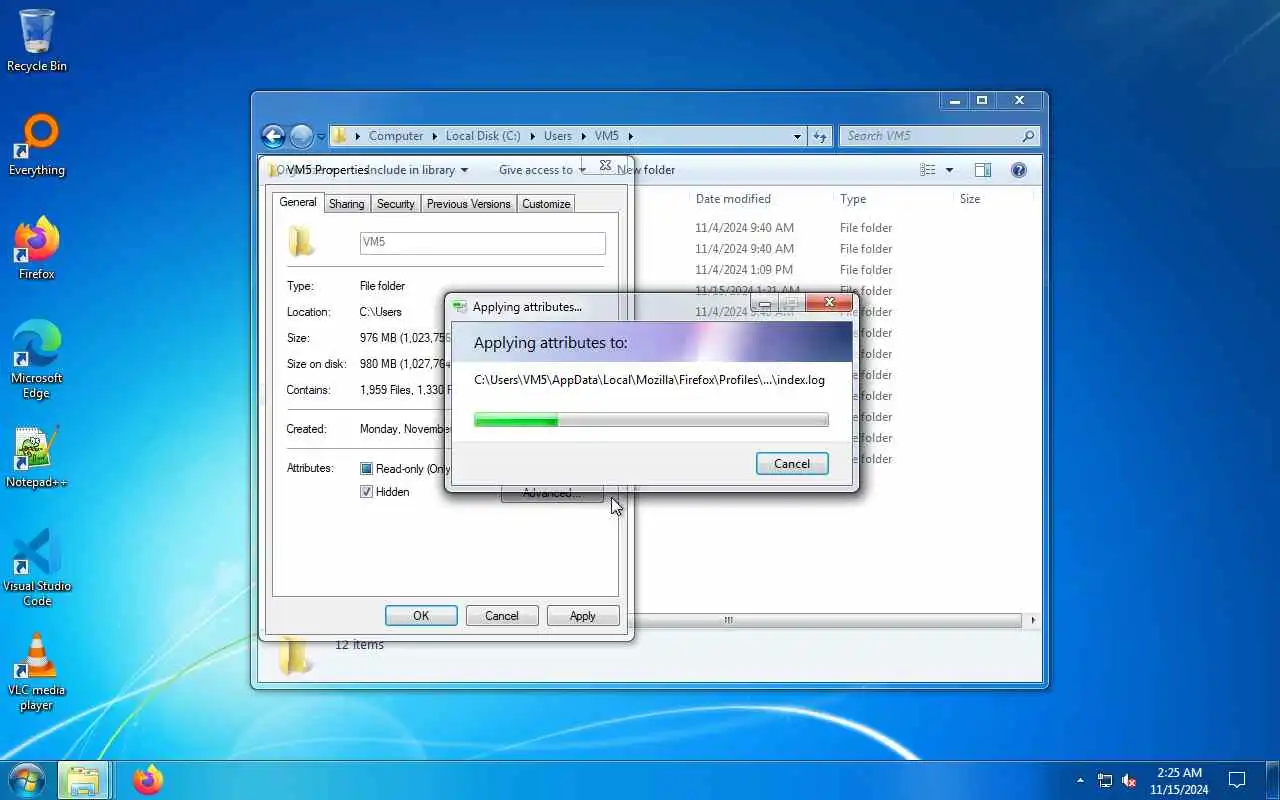Open the Advanced attributes button
Screen dimensions: 1280x800
551,493
